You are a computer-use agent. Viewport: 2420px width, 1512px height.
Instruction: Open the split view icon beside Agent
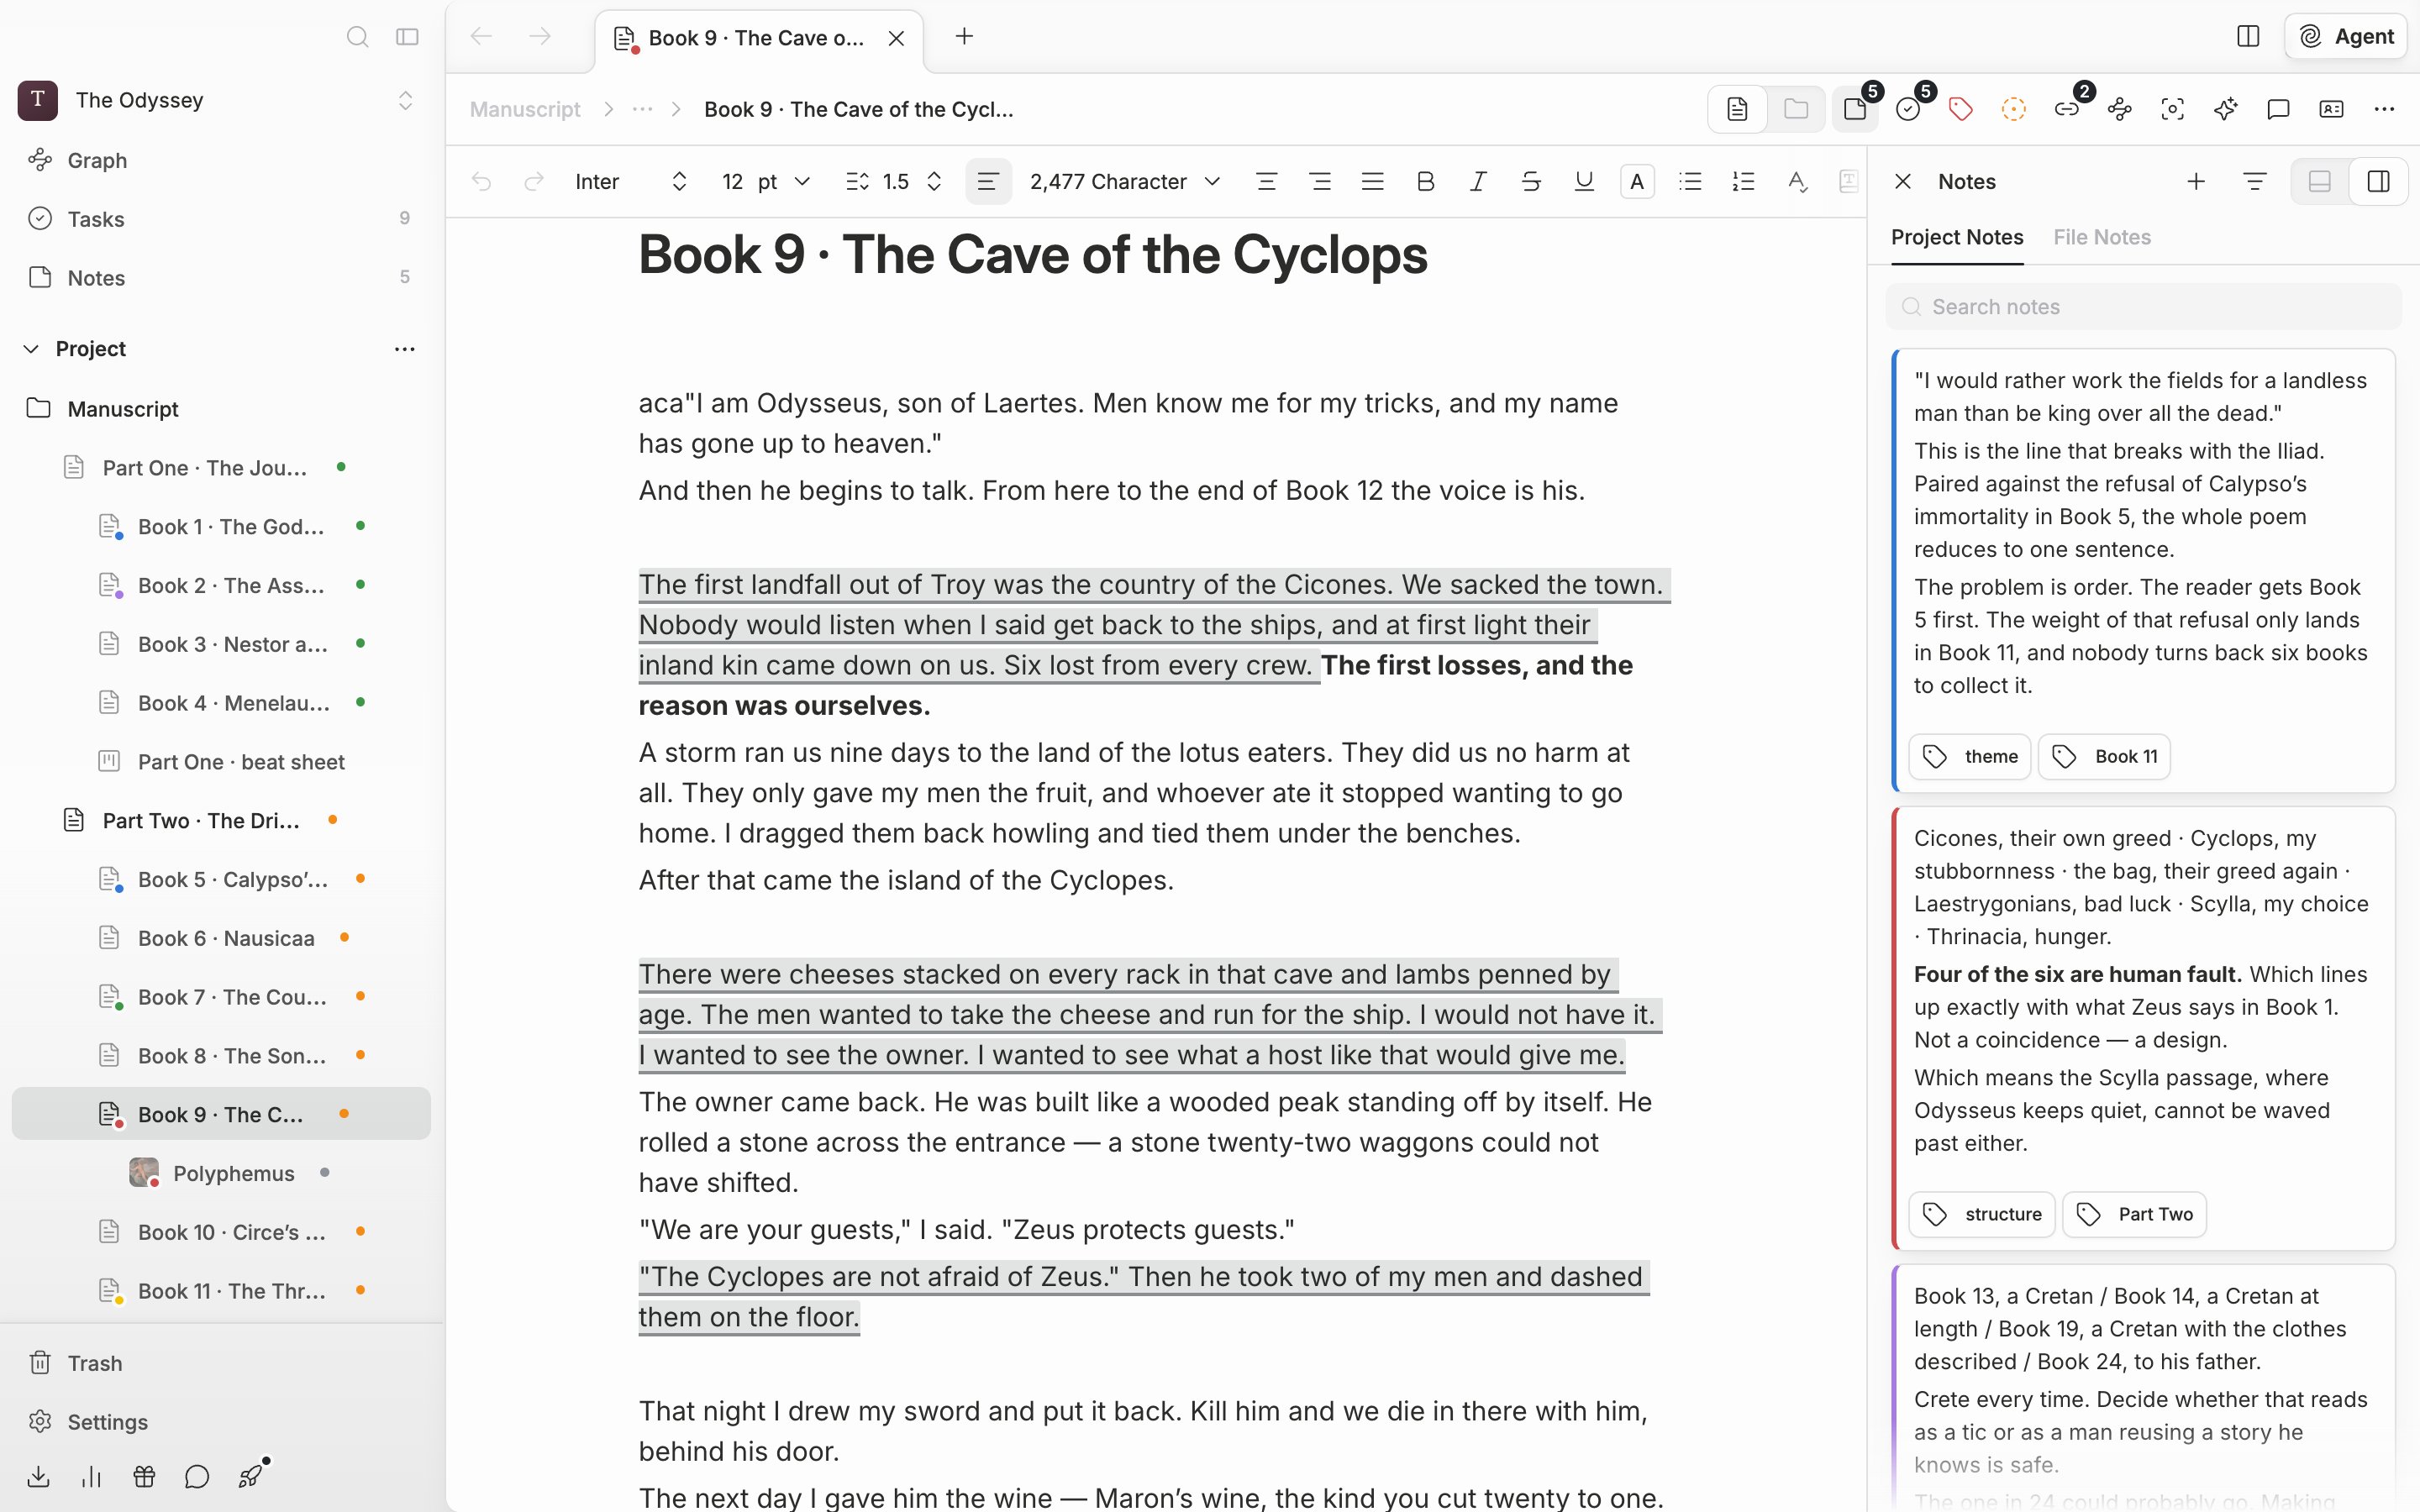point(2248,37)
